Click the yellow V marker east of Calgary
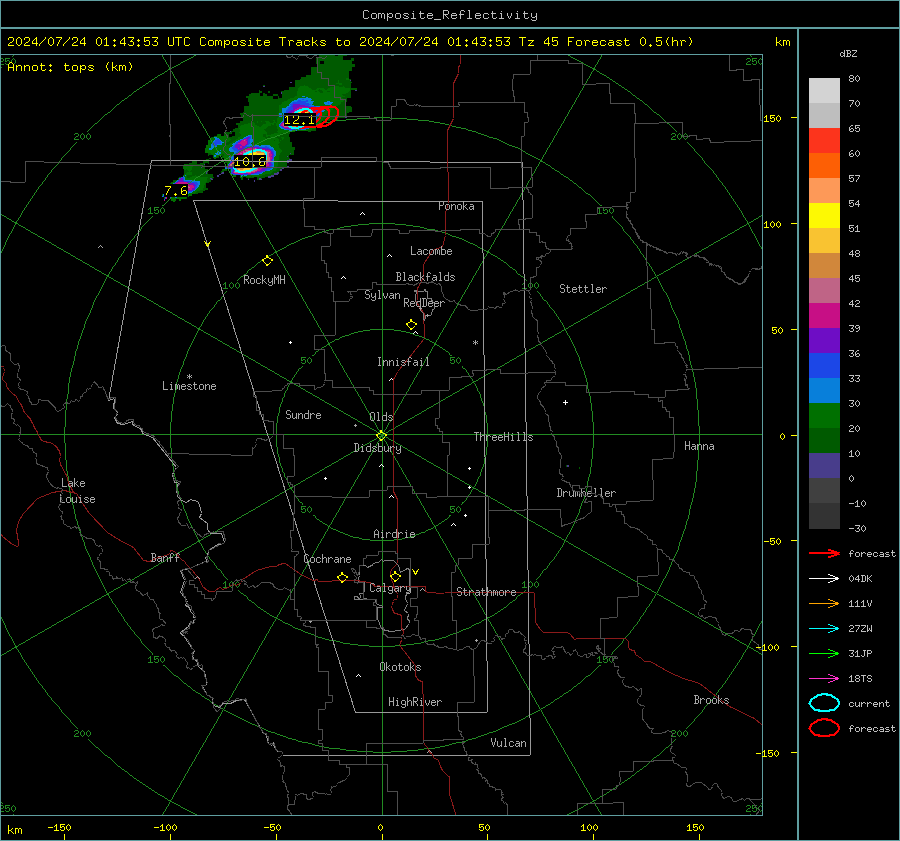900x841 pixels. [x=416, y=572]
